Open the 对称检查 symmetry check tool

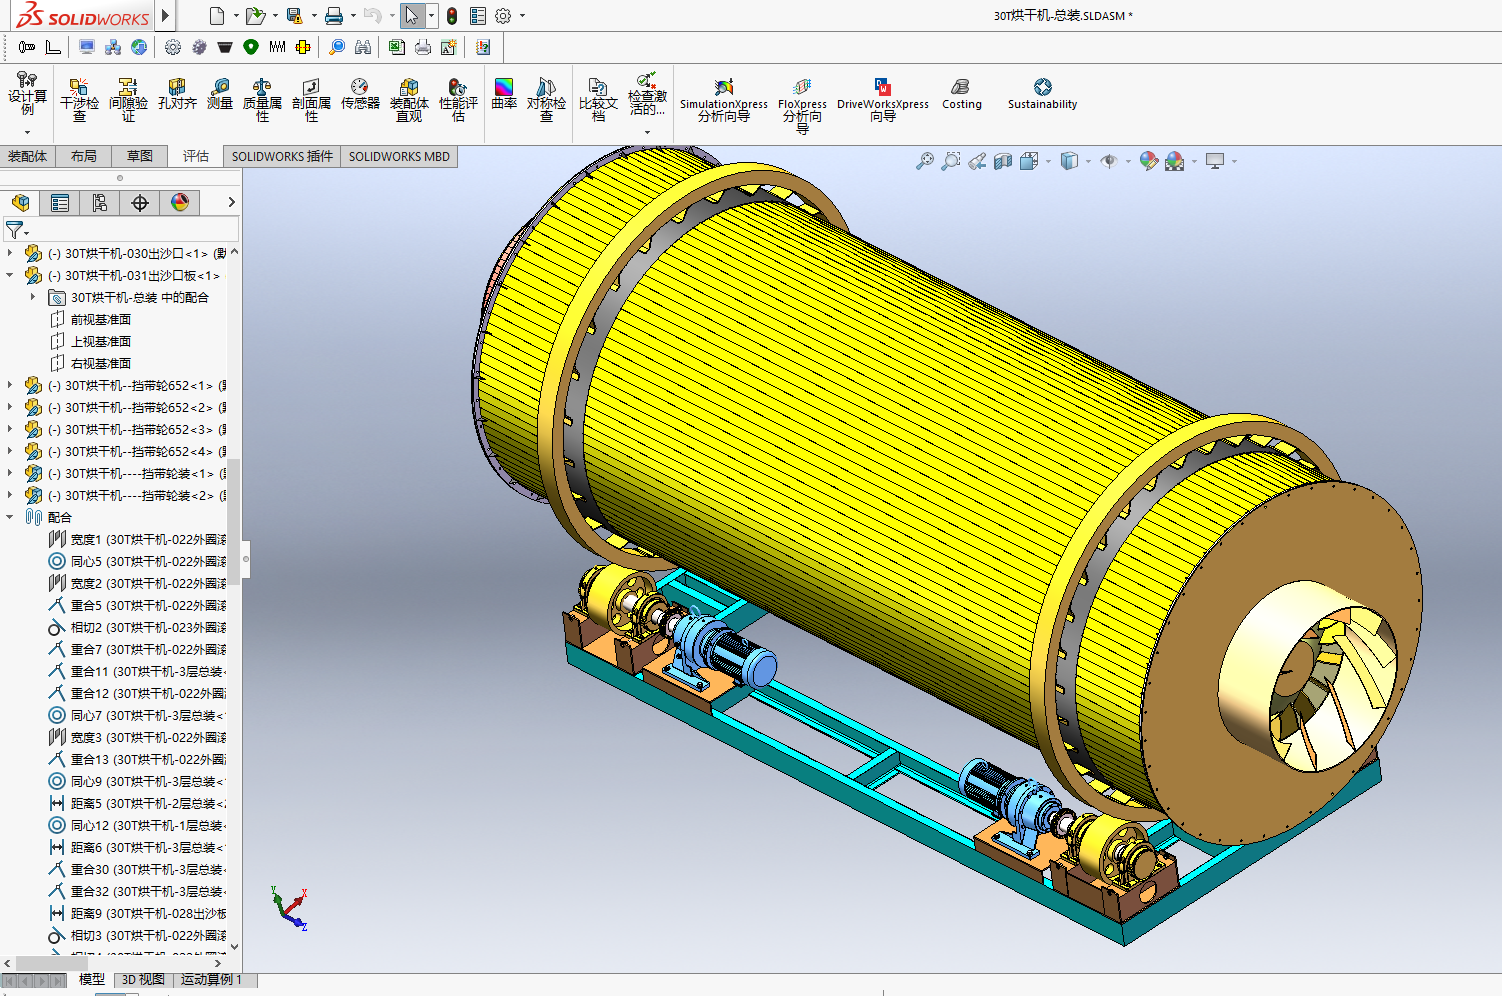tap(546, 100)
